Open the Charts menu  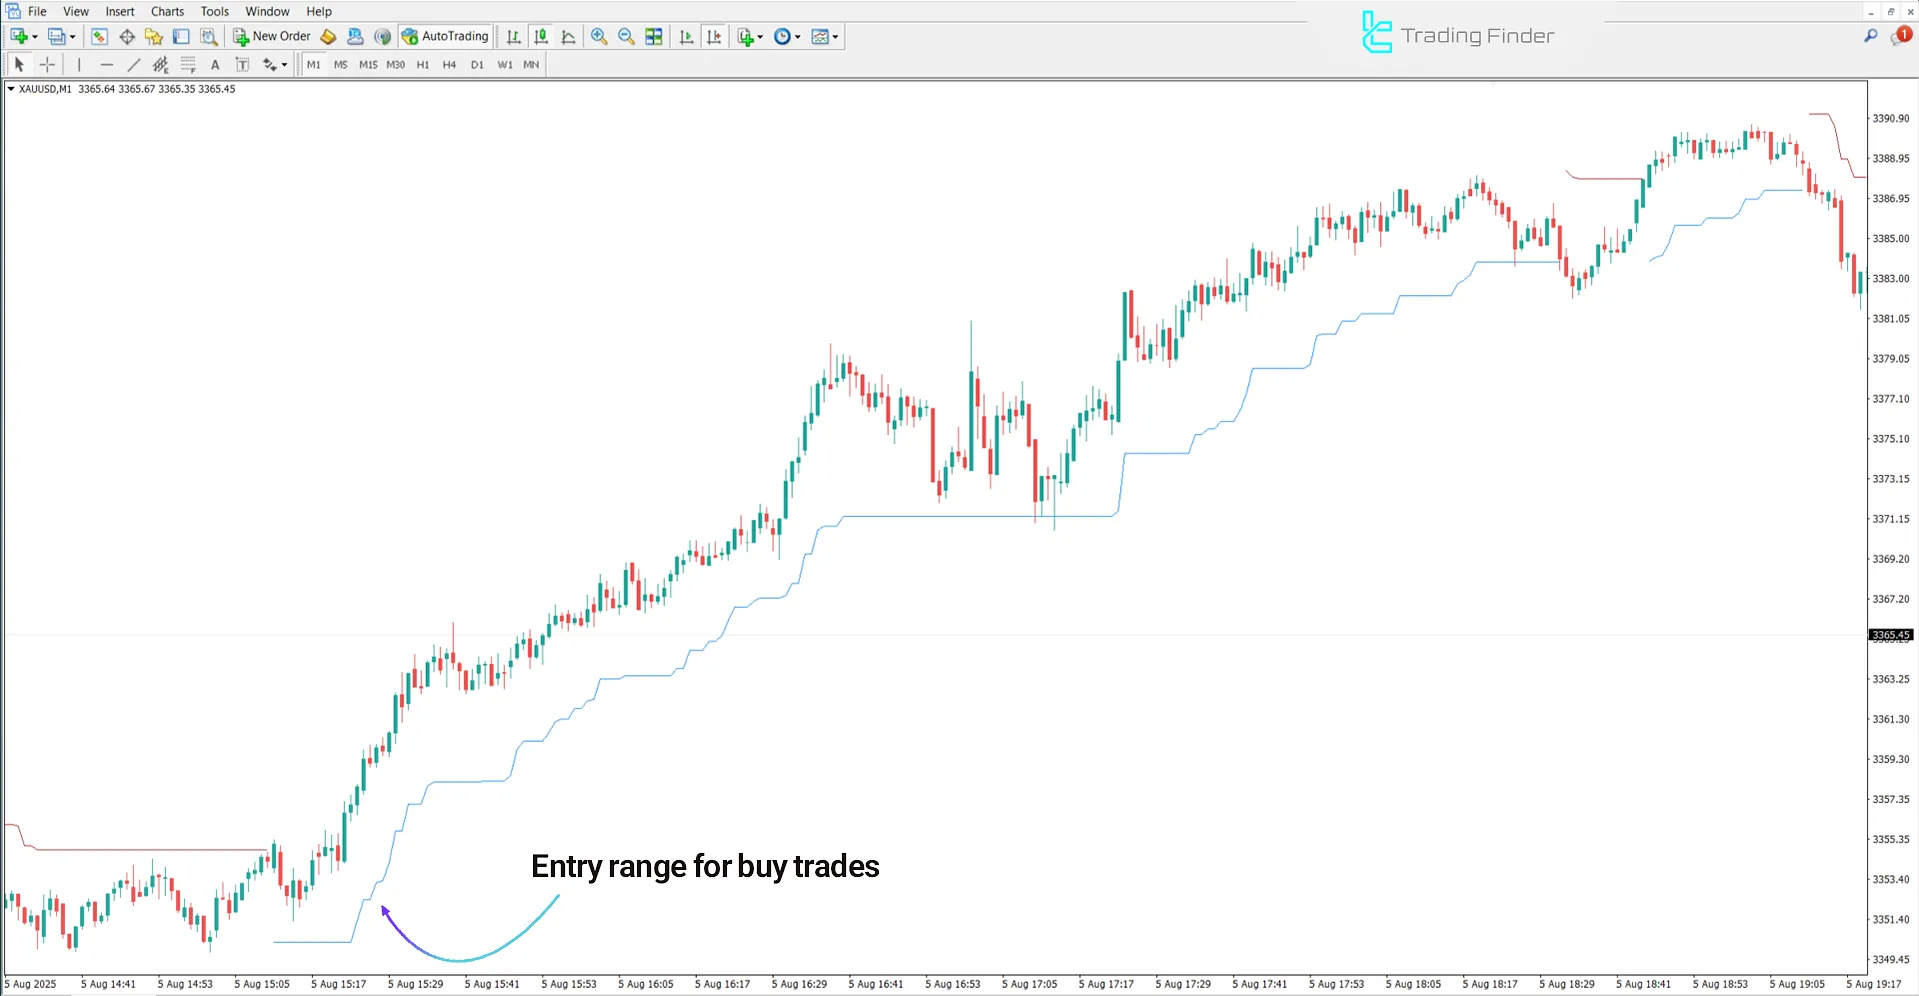click(x=166, y=11)
